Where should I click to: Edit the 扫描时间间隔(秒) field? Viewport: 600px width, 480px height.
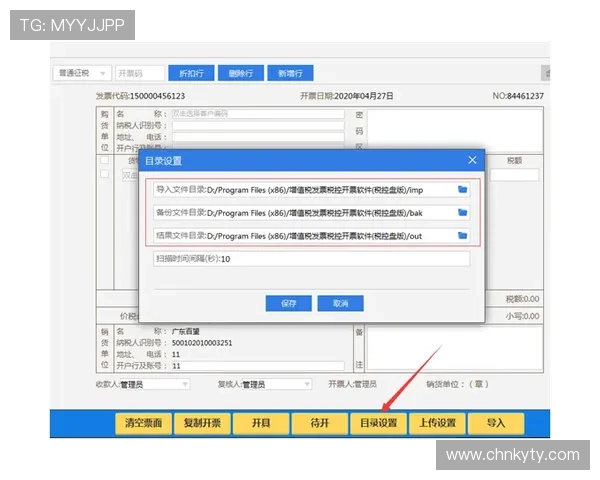[x=311, y=259]
